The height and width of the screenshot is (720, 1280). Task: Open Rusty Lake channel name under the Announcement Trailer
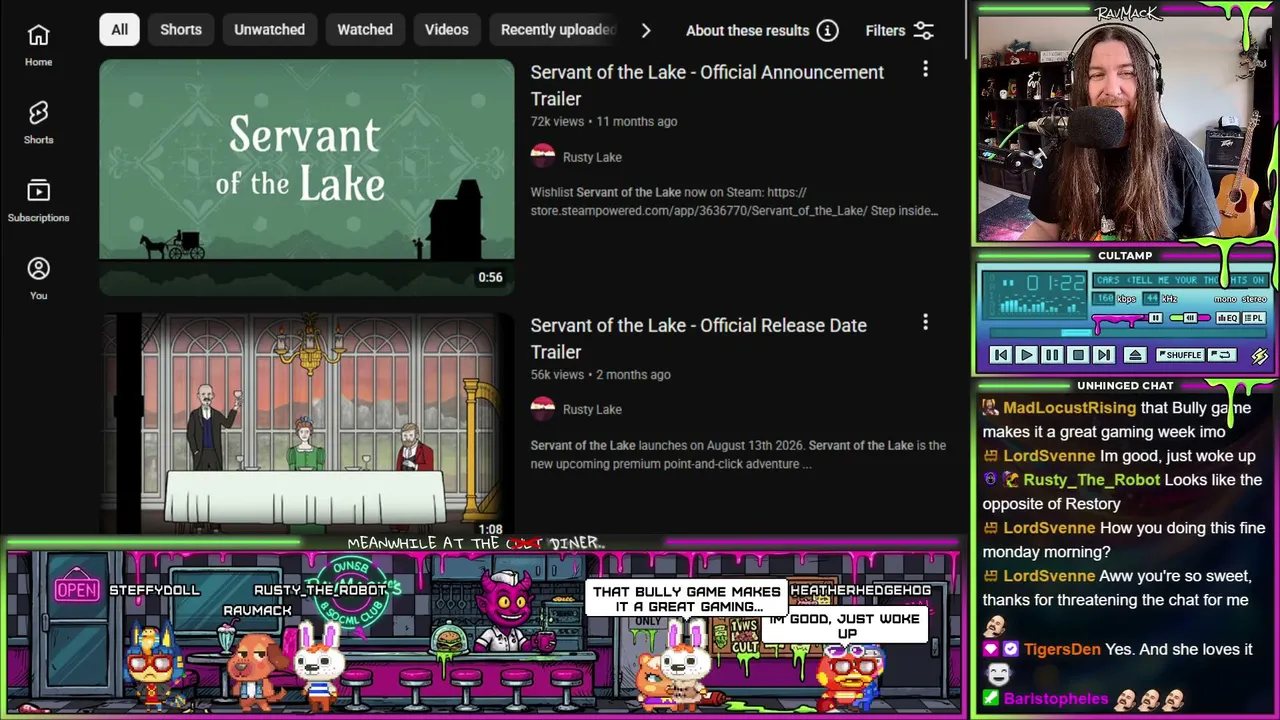pyautogui.click(x=592, y=157)
